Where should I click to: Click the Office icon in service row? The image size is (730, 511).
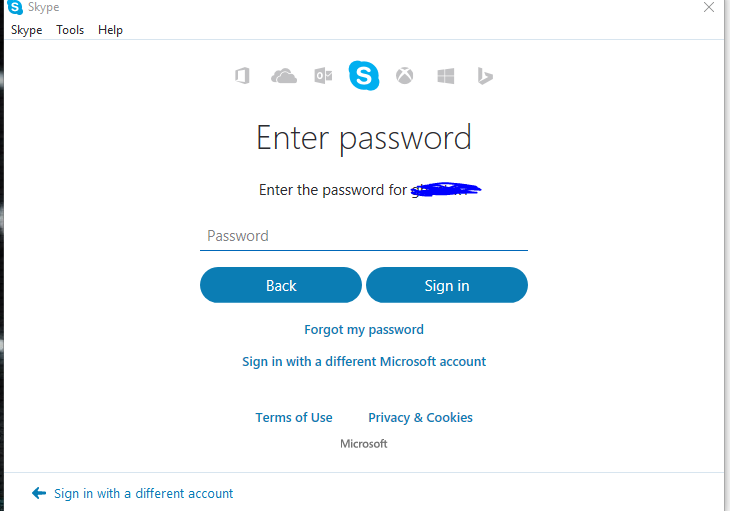(242, 75)
